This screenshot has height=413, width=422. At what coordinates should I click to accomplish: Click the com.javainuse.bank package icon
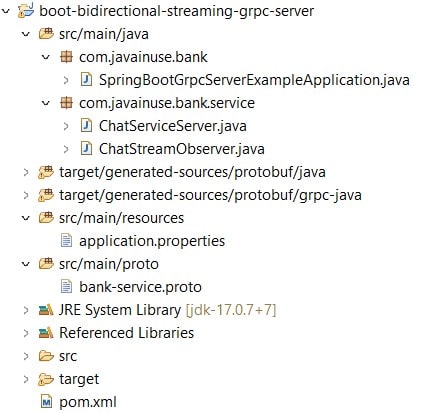point(66,57)
